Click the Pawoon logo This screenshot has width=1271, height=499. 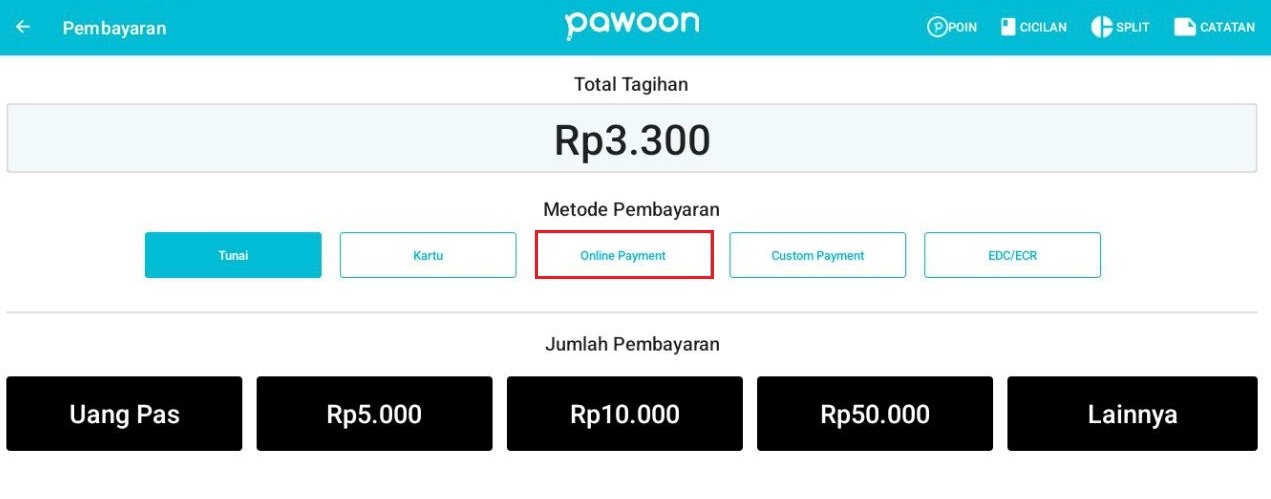coord(631,24)
